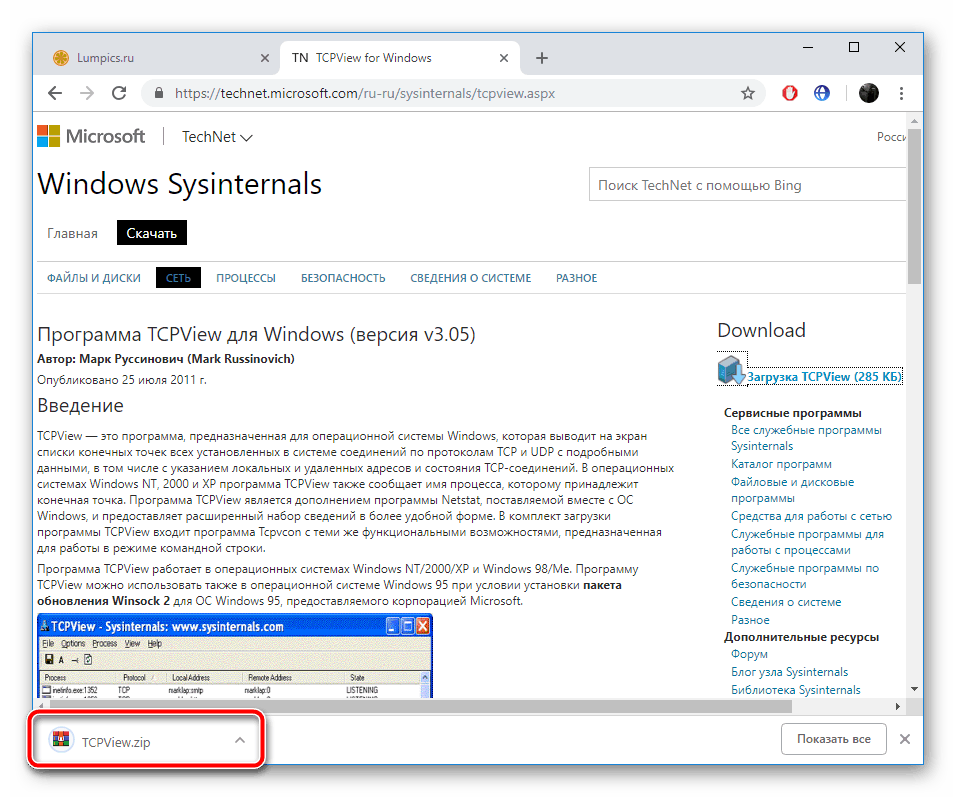The width and height of the screenshot is (956, 797).
Task: Open a new browser tab with the plus icon
Action: (x=541, y=58)
